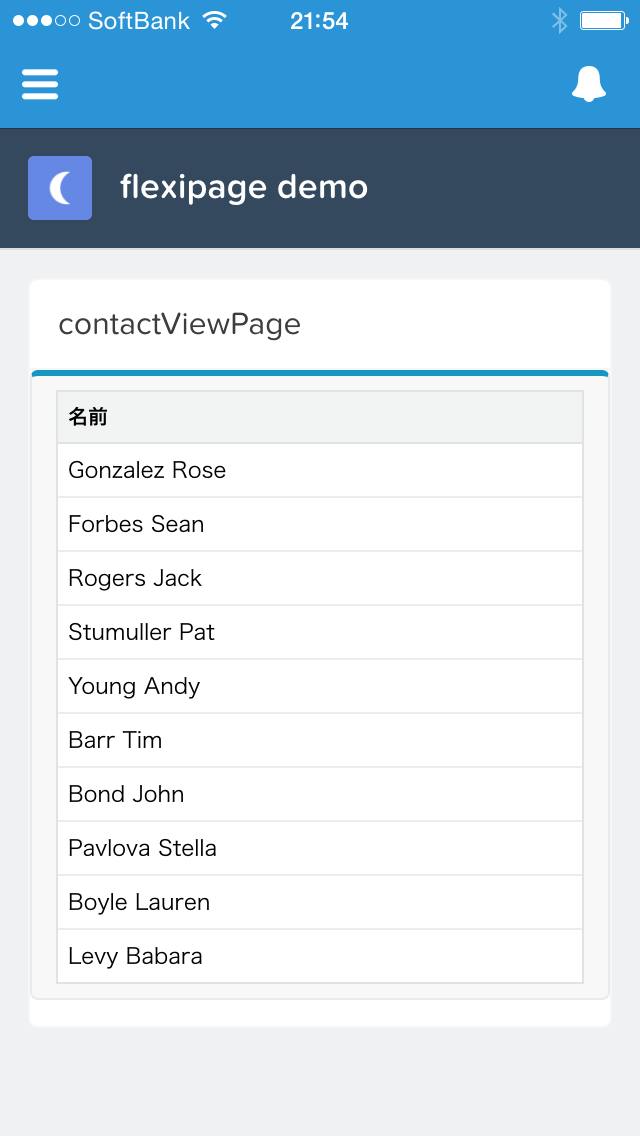Tap the Wi-Fi signal icon
This screenshot has height=1136, width=640.
click(214, 20)
